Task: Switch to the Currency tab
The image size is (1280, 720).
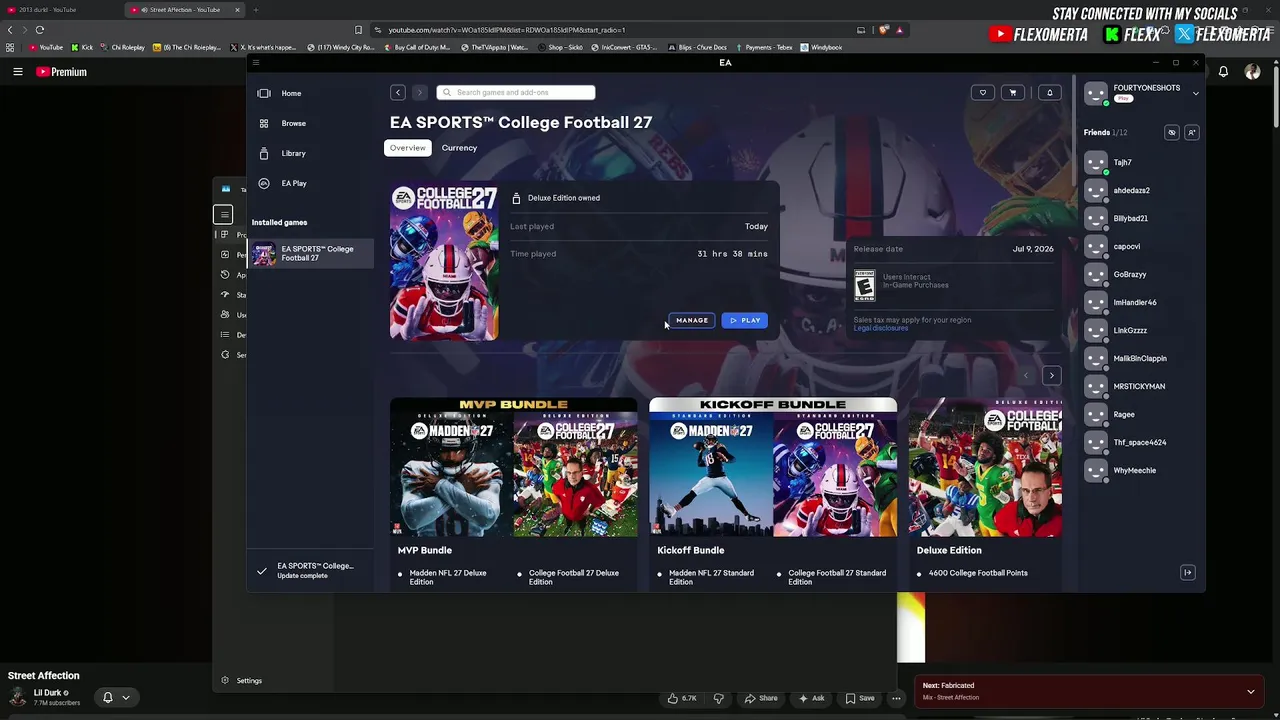Action: [459, 148]
